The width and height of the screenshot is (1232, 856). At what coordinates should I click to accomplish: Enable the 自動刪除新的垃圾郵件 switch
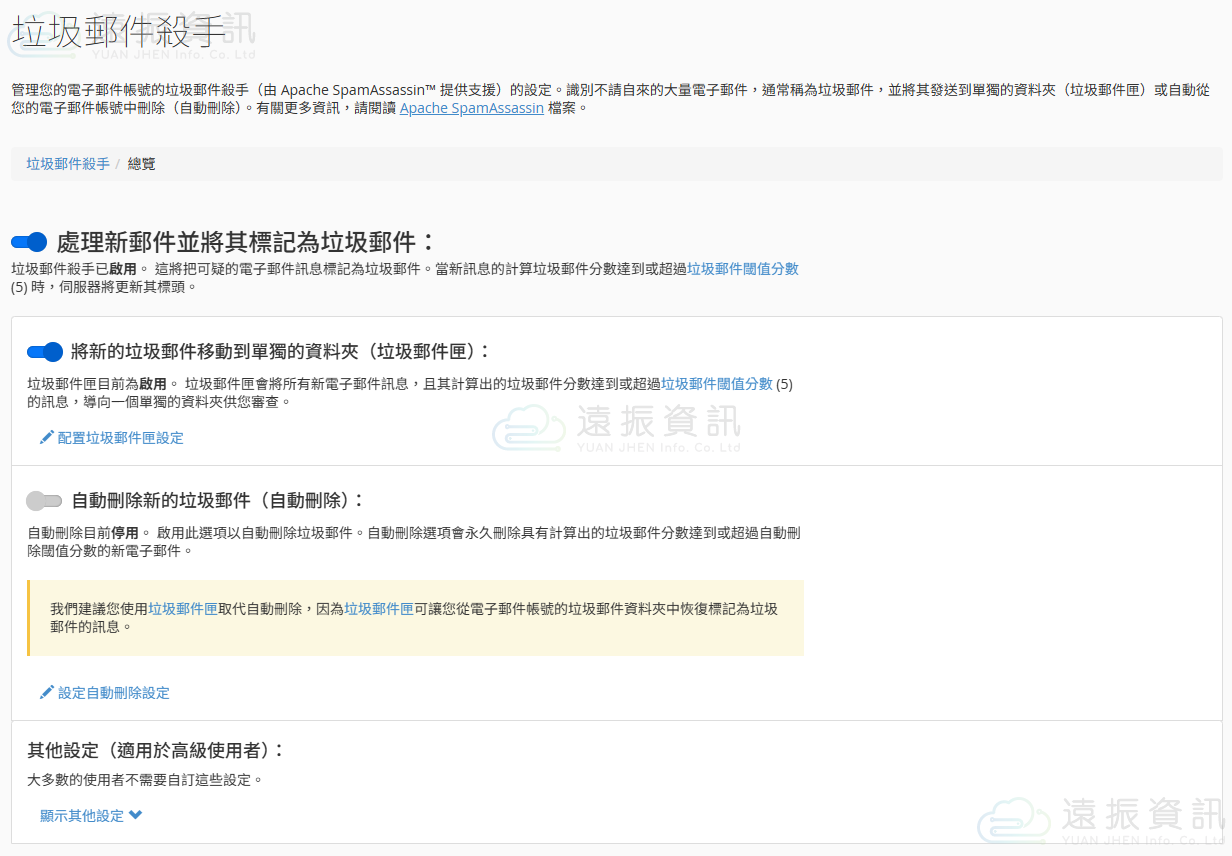click(x=45, y=501)
